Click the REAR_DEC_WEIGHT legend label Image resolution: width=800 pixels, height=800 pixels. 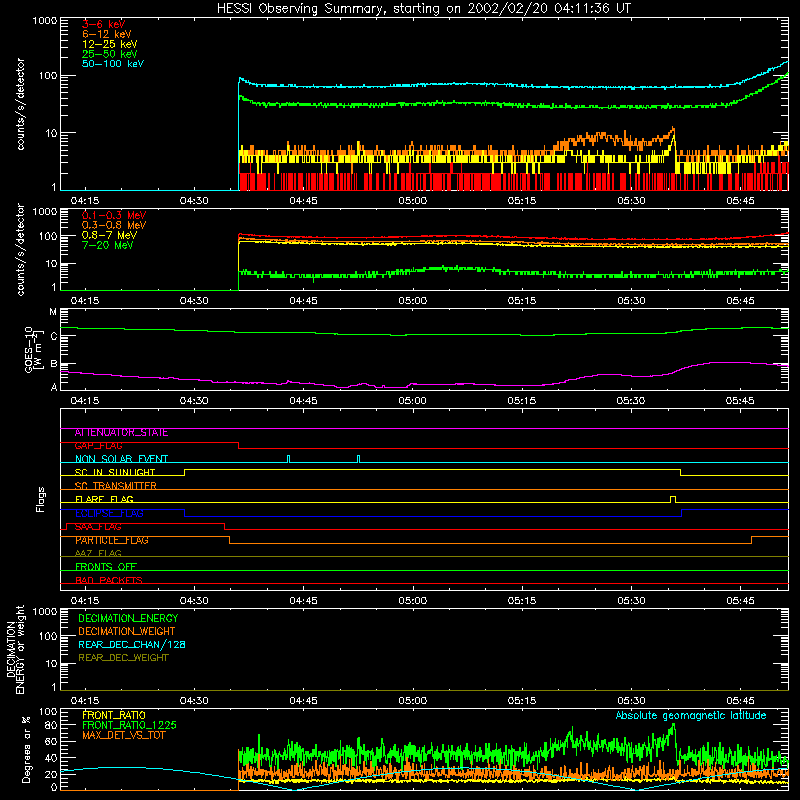pos(123,658)
